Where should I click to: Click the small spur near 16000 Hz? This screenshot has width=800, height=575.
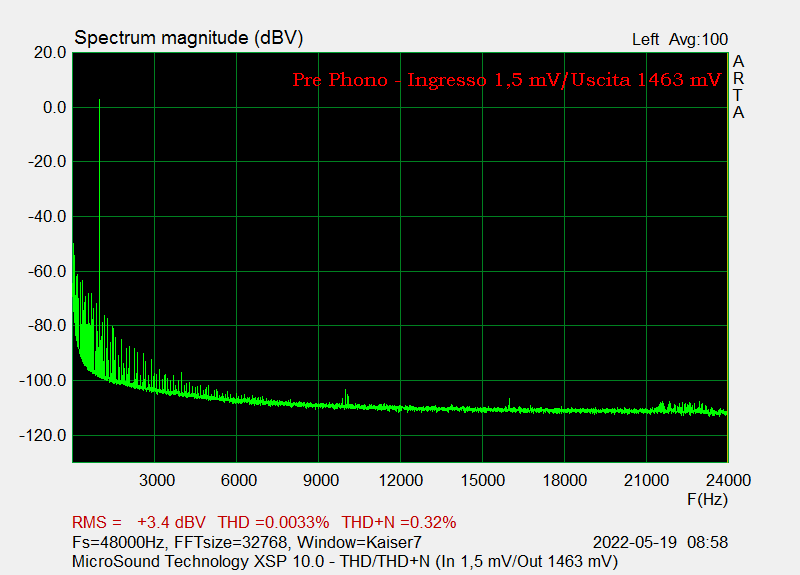tap(509, 402)
